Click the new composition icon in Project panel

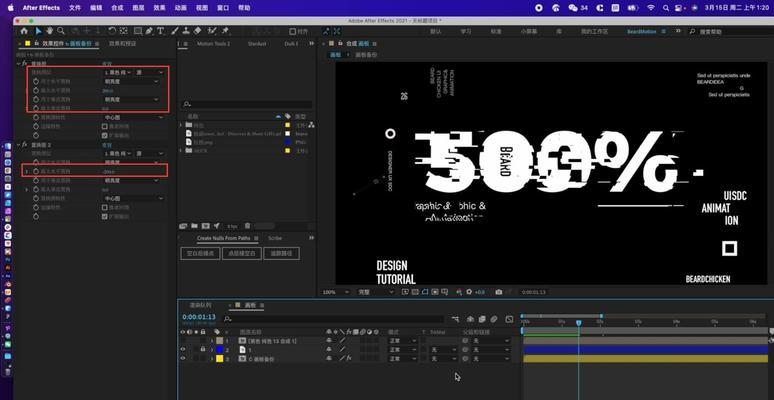[x=205, y=226]
